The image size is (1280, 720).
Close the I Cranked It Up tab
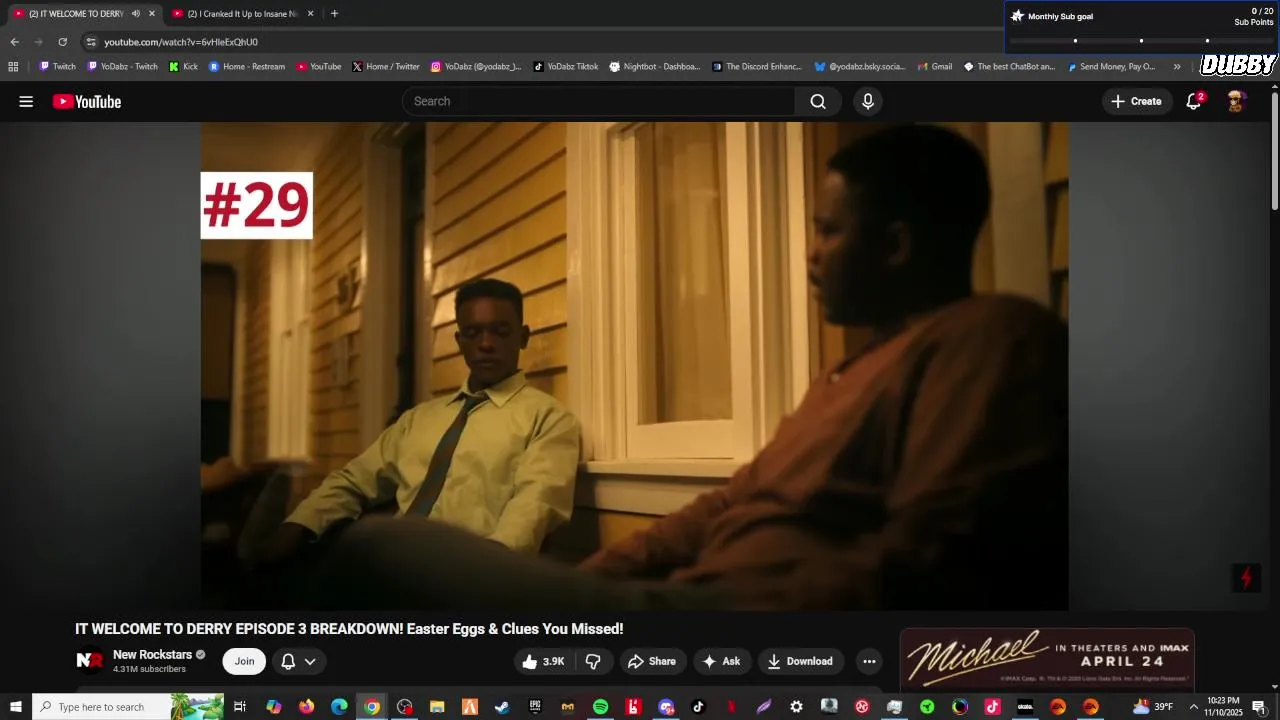(310, 13)
